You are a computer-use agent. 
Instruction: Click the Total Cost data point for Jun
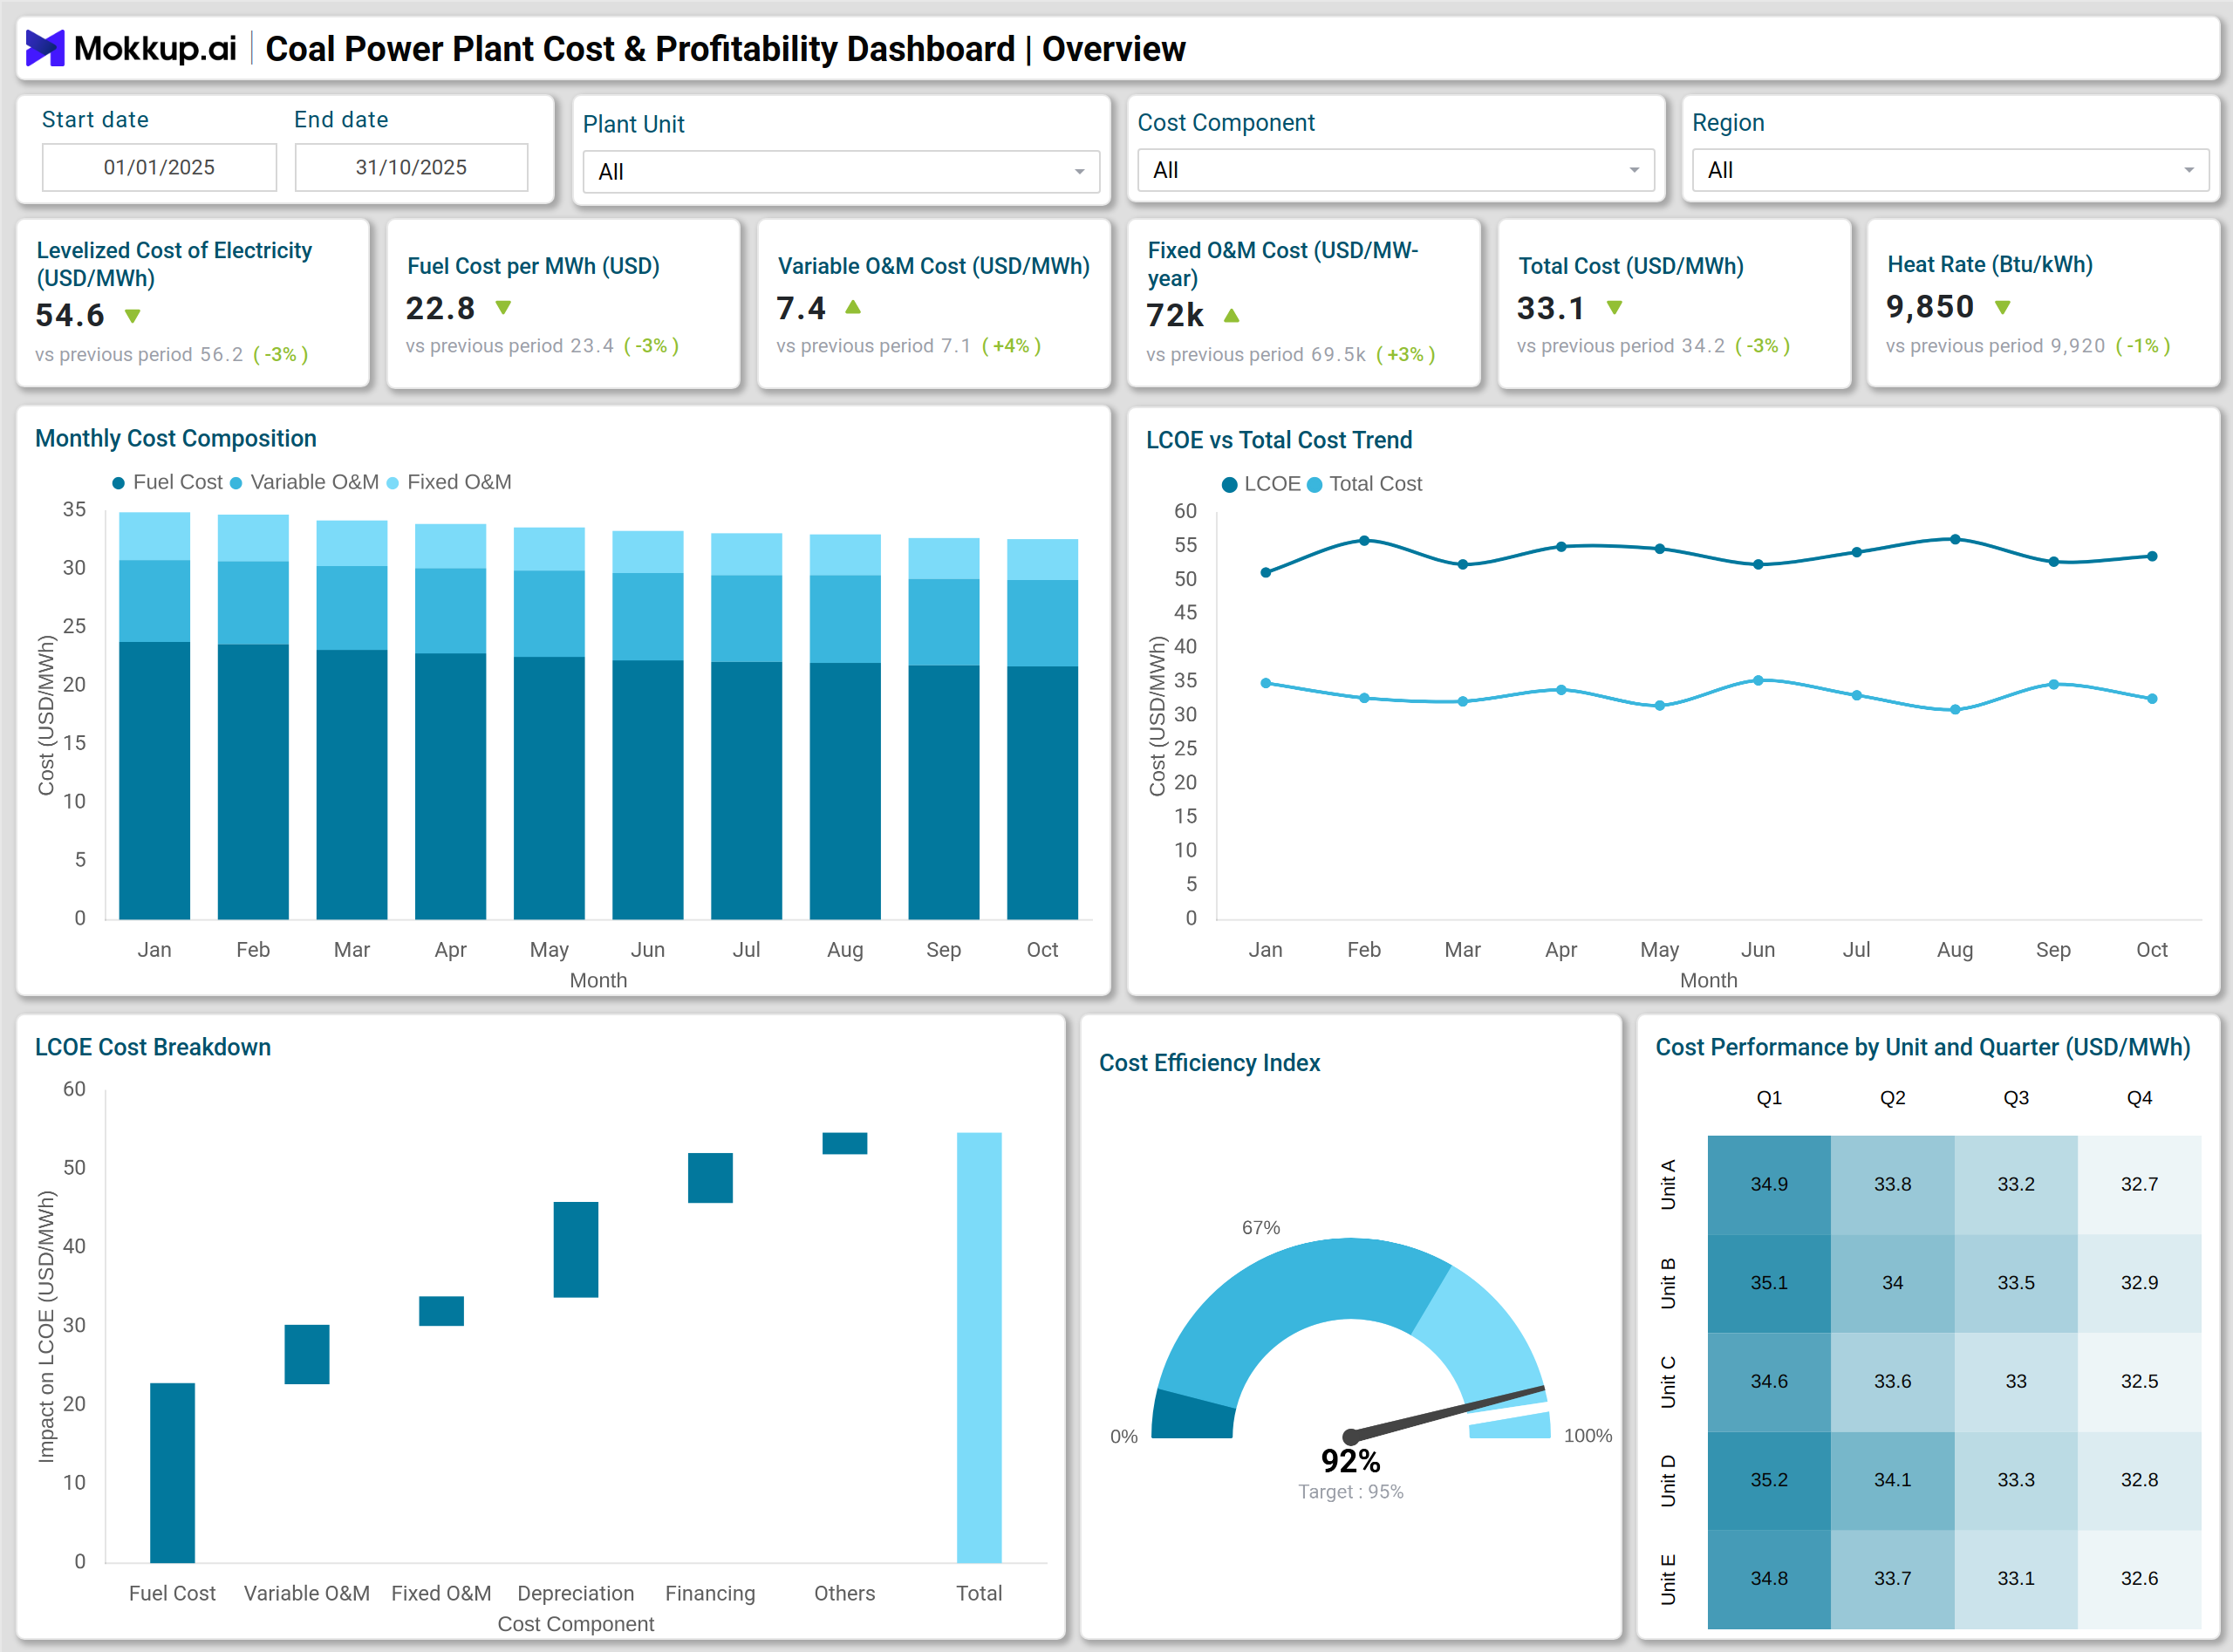coord(1758,681)
